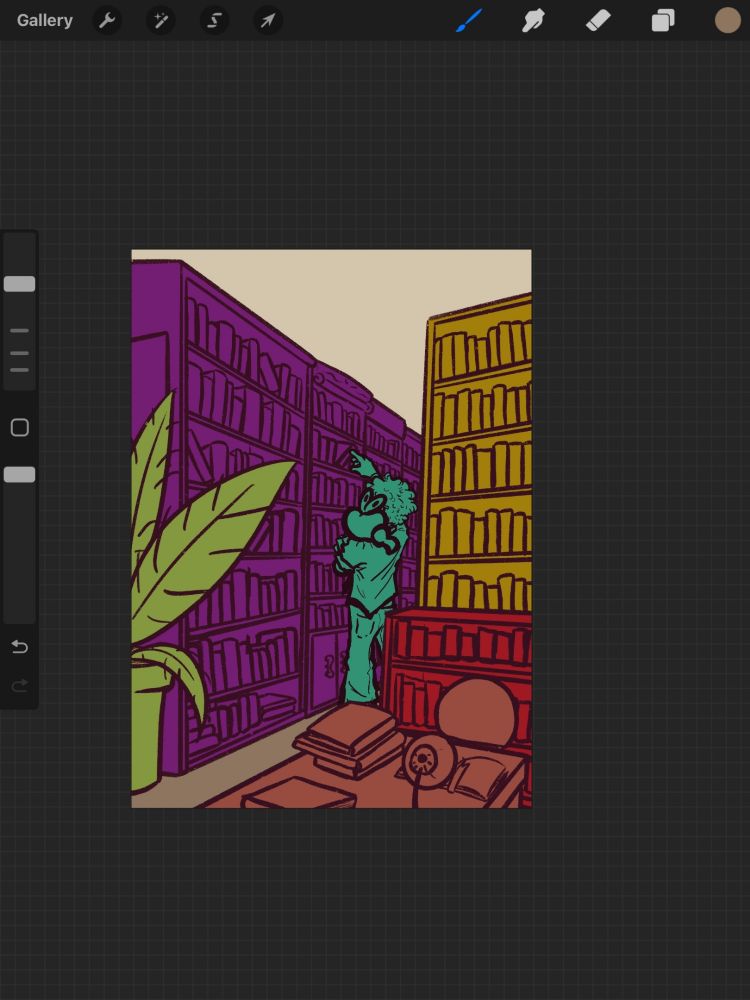Select the Smudge finger tool

(533, 20)
